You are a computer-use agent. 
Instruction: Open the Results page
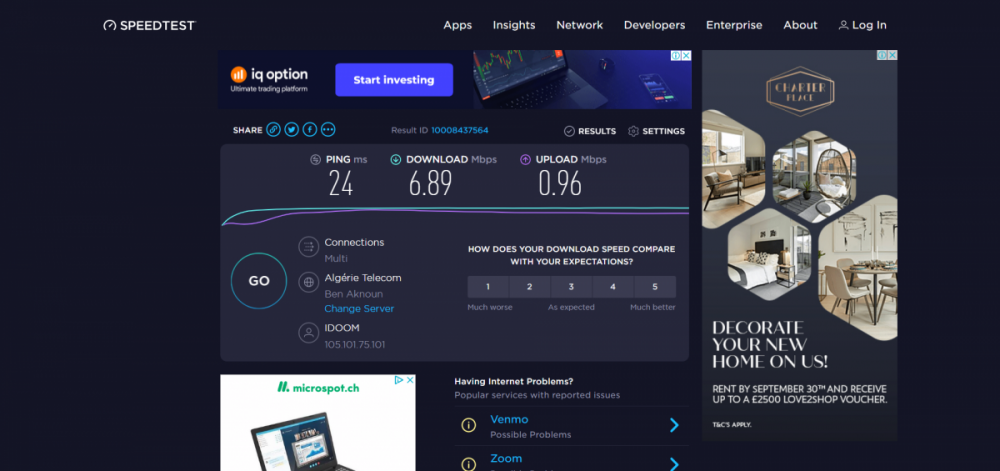pos(590,131)
